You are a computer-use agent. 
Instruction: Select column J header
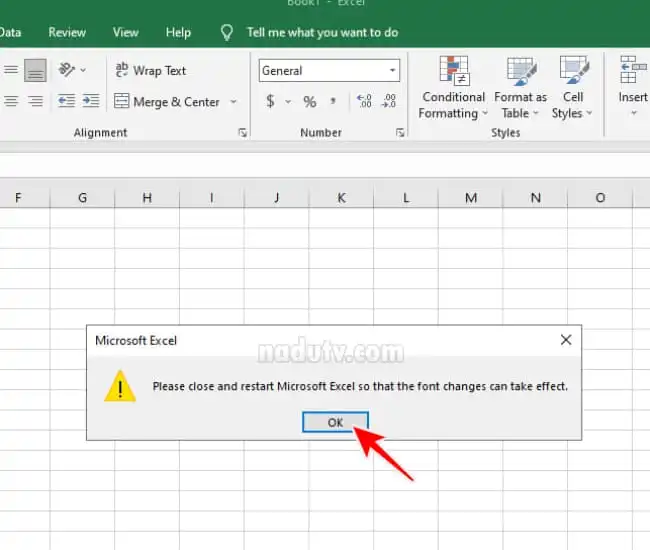pyautogui.click(x=276, y=198)
